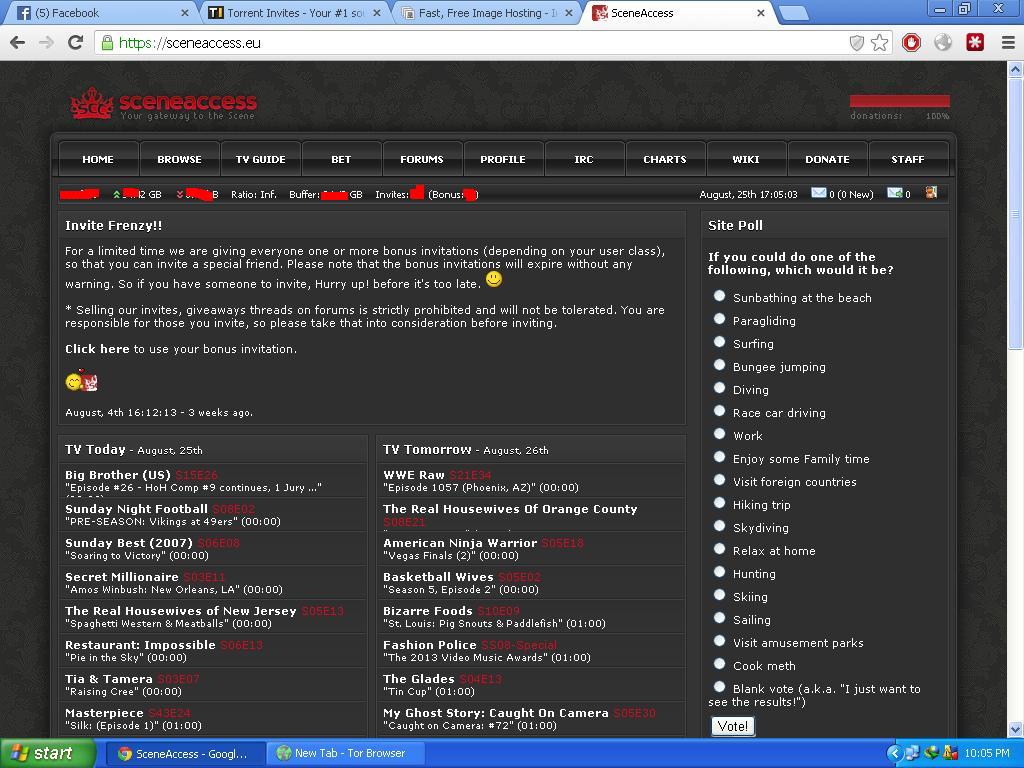Click the taskbar clock showing 10:05 PM
Image resolution: width=1024 pixels, height=768 pixels.
(x=987, y=753)
